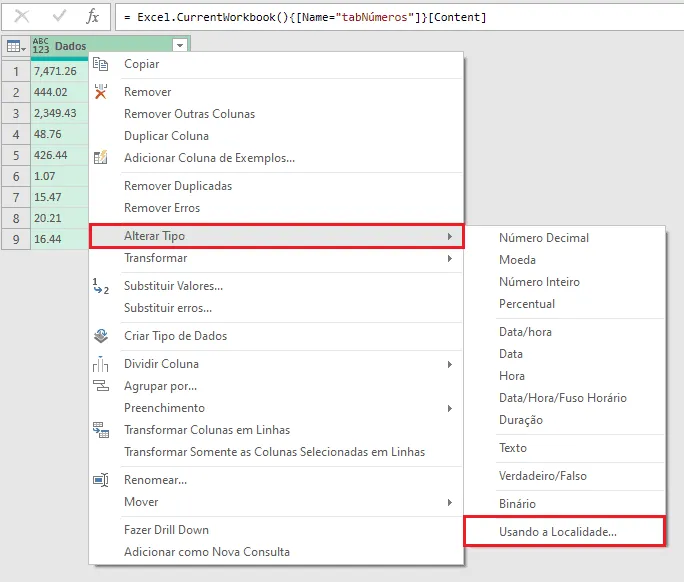The width and height of the screenshot is (684, 582).
Task: Expand the Dividir Coluna submenu arrow
Action: pos(450,364)
